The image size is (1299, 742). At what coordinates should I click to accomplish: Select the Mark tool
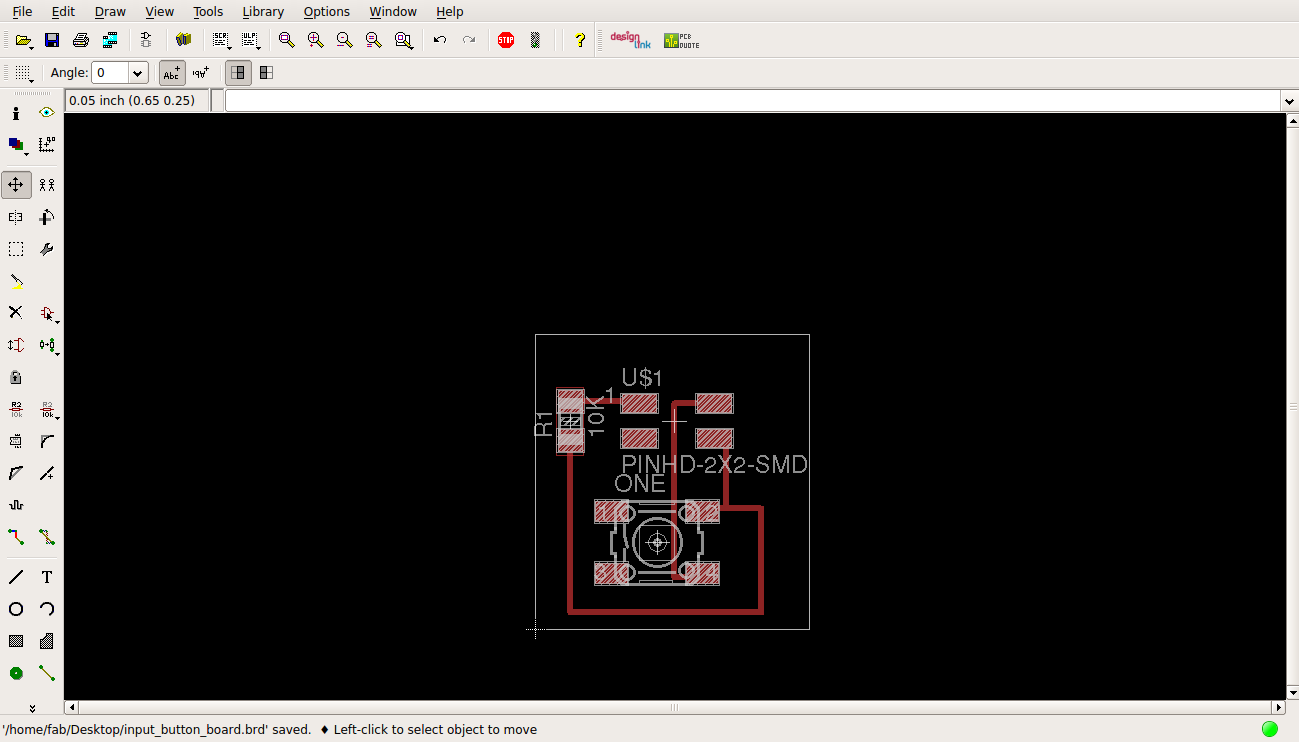click(x=47, y=145)
